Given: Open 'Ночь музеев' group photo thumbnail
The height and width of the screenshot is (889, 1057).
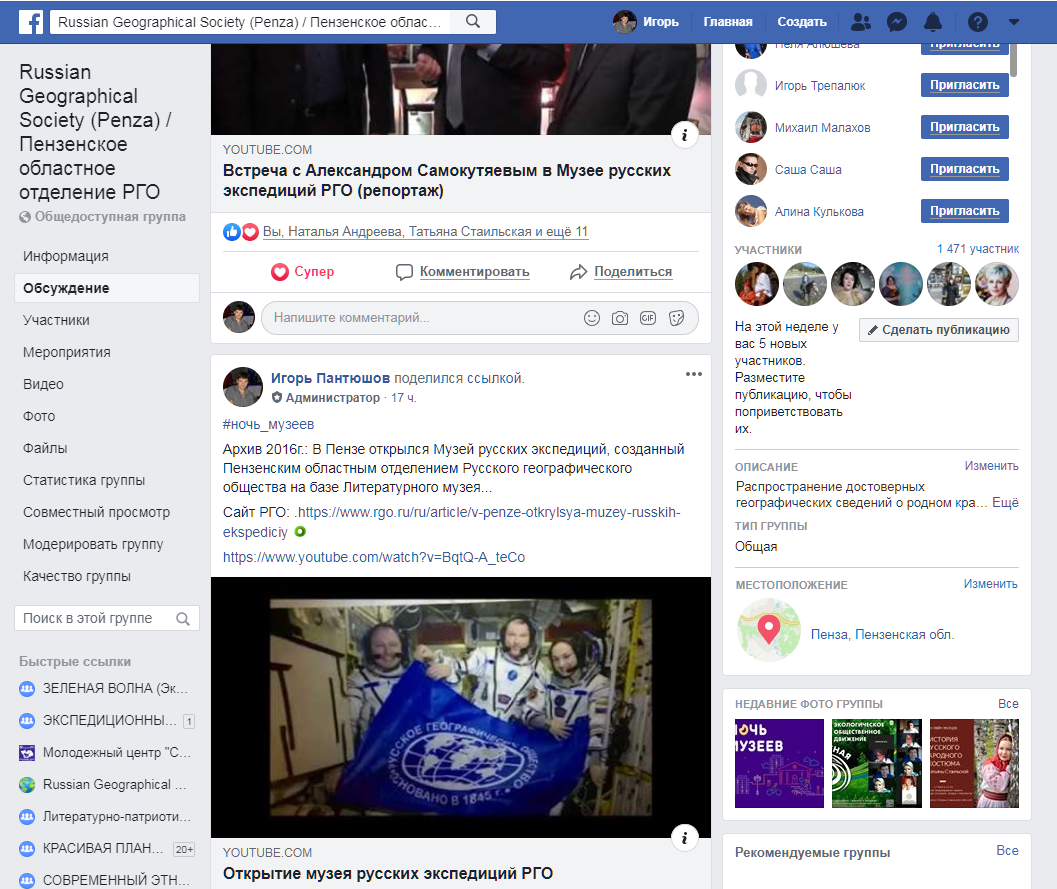Looking at the screenshot, I should coord(779,764).
